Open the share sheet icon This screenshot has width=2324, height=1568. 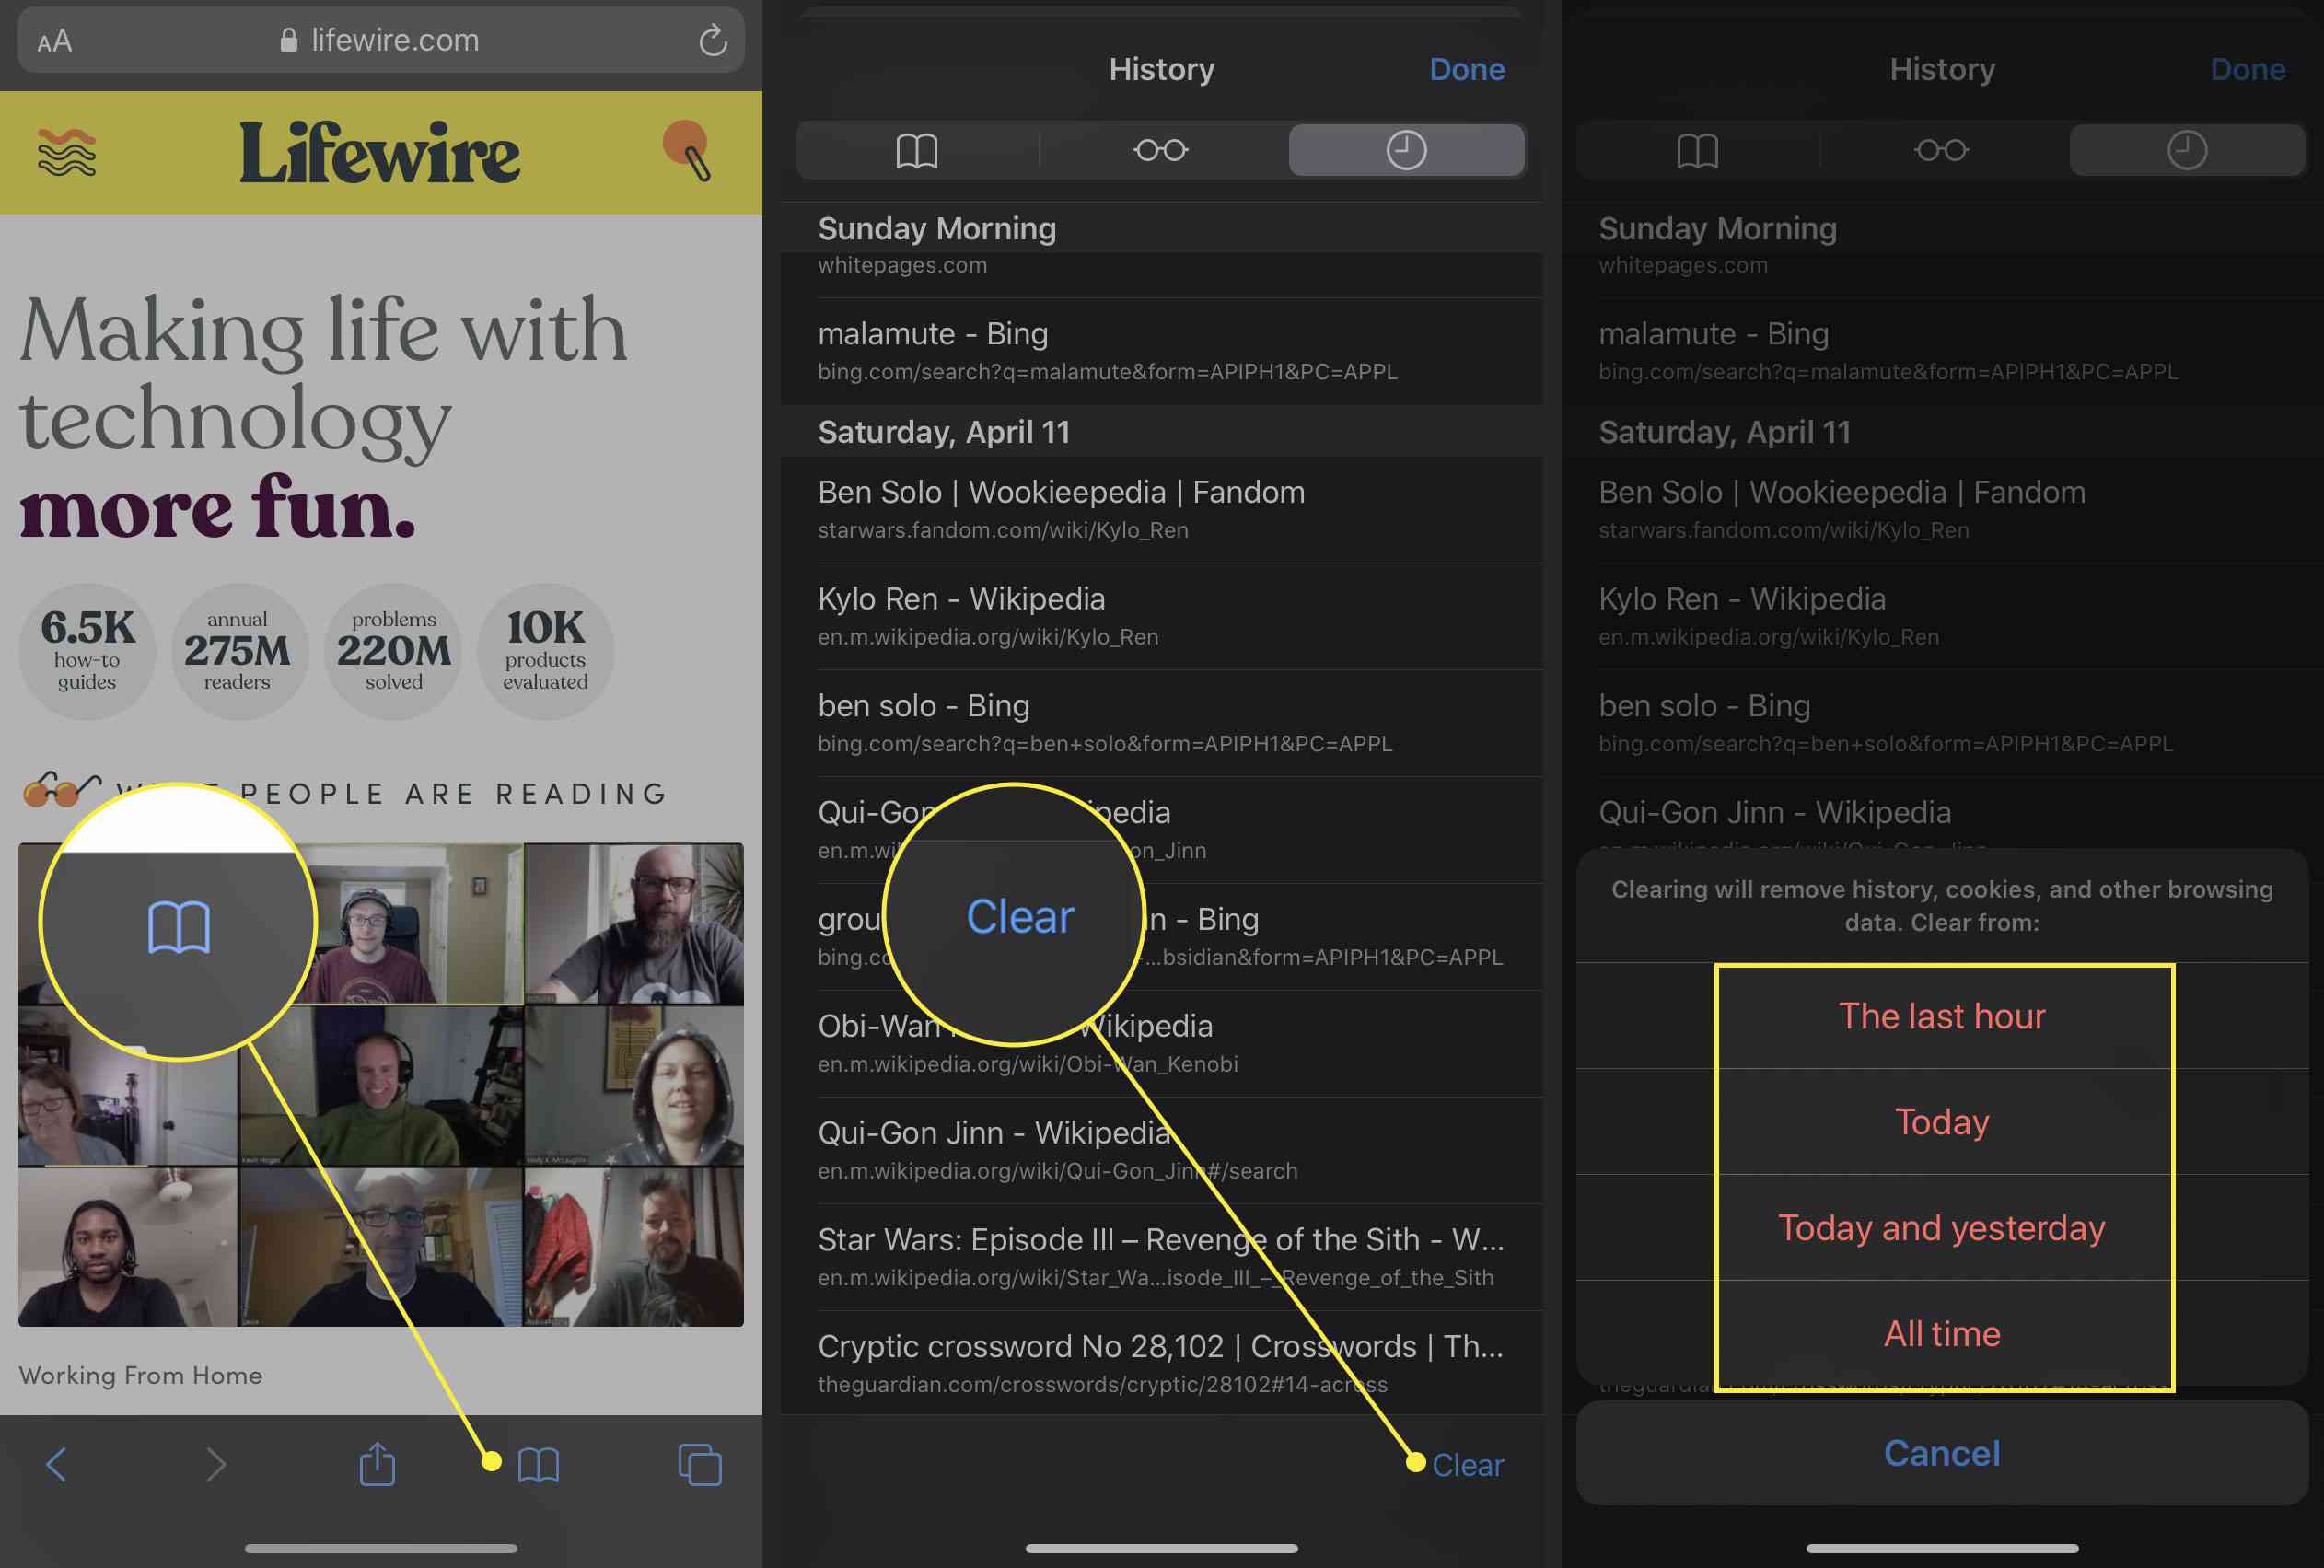coord(377,1463)
